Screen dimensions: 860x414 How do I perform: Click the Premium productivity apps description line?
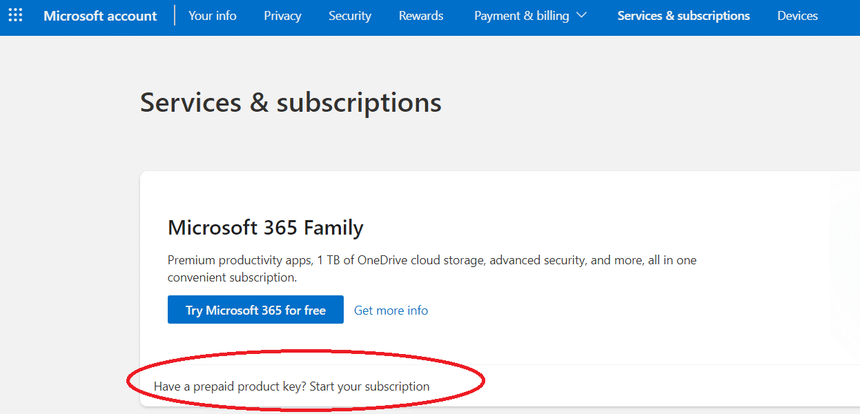tap(432, 260)
